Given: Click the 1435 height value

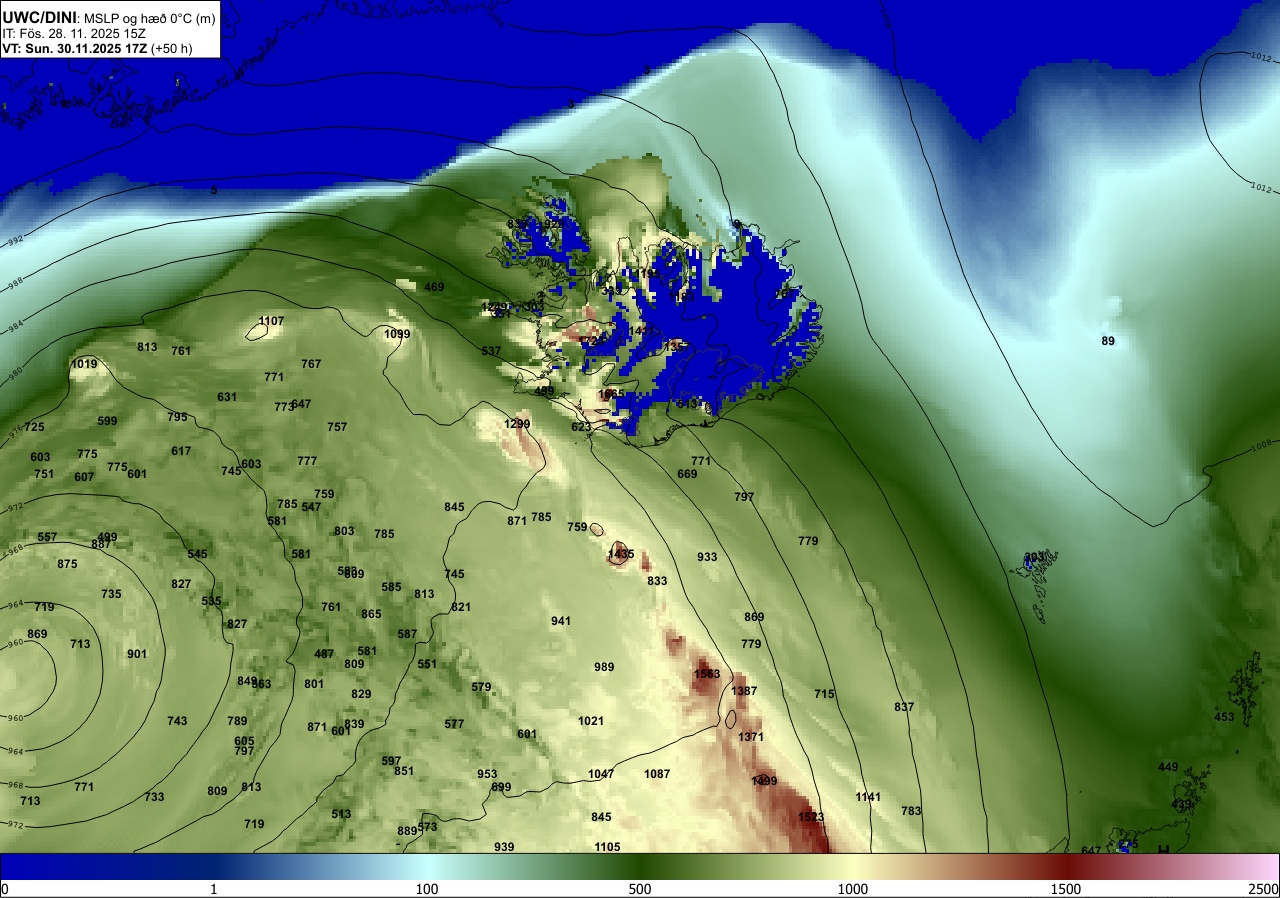Looking at the screenshot, I should coord(621,554).
